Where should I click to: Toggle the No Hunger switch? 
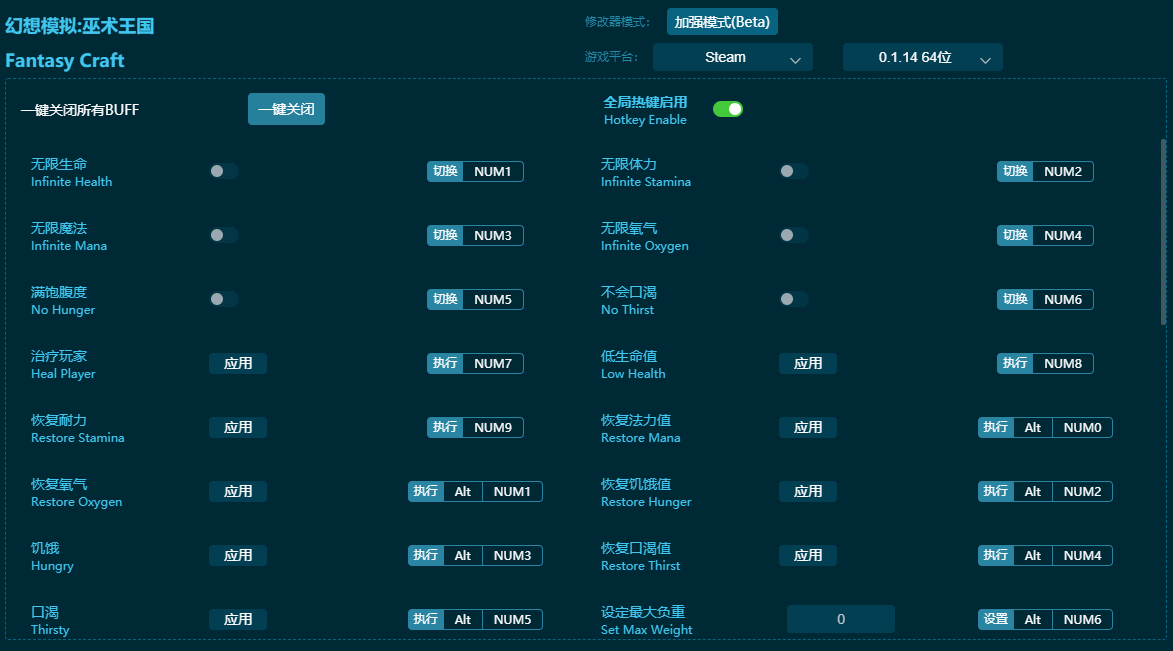(224, 299)
